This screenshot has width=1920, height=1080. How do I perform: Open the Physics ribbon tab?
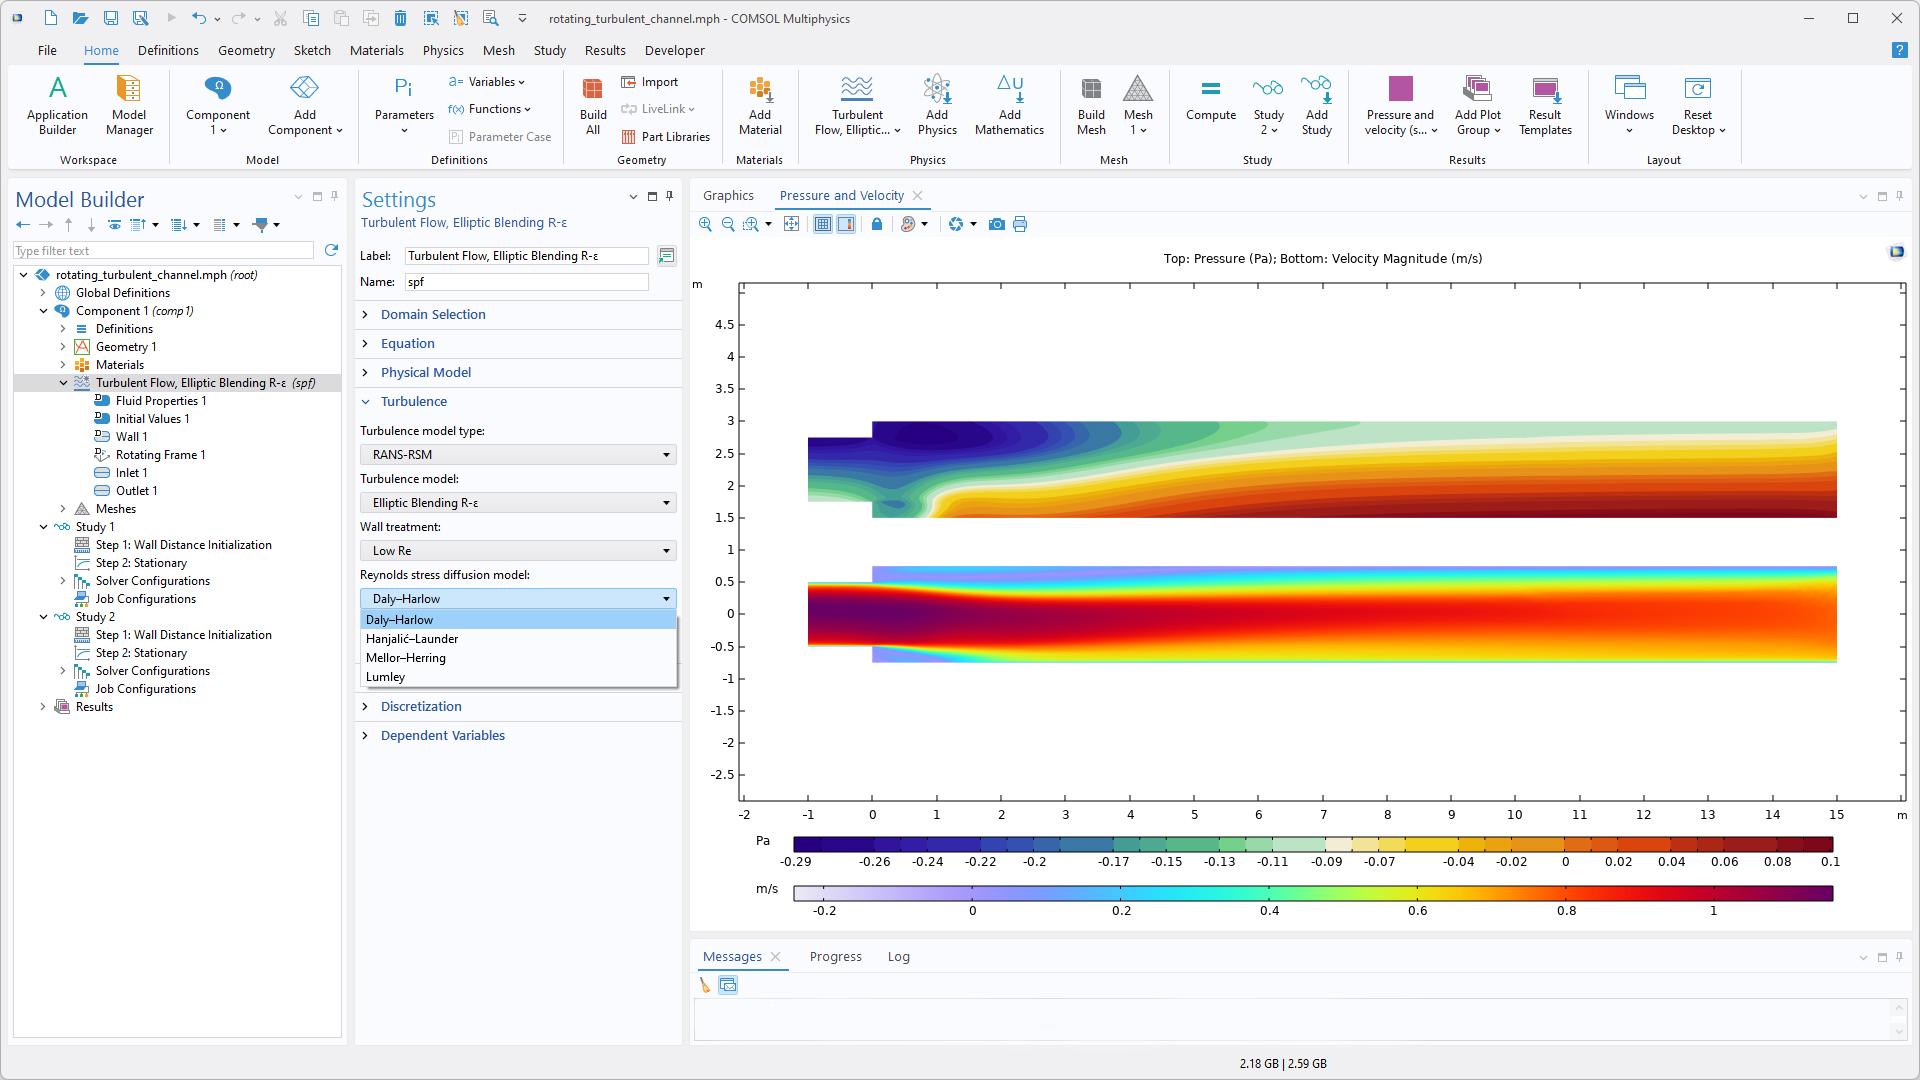coord(442,50)
